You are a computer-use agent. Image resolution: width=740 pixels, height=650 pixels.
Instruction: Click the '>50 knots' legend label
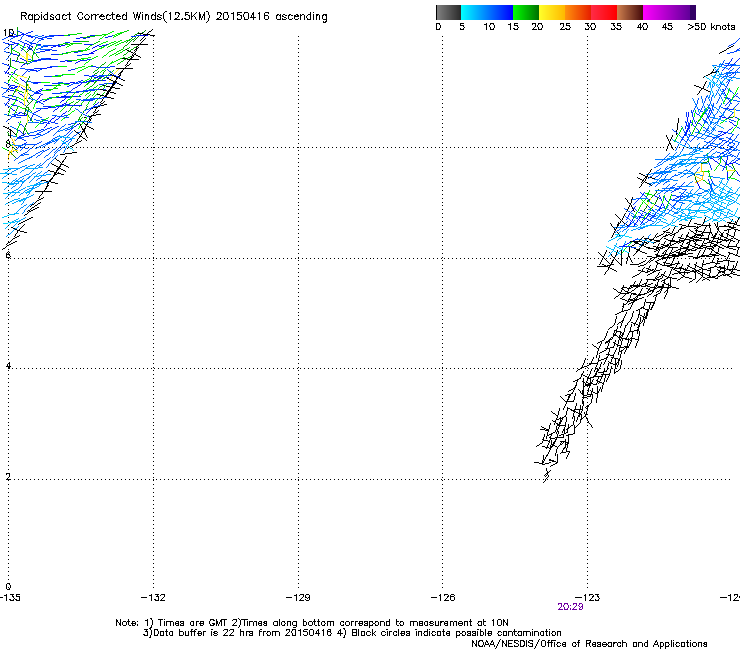(711, 26)
